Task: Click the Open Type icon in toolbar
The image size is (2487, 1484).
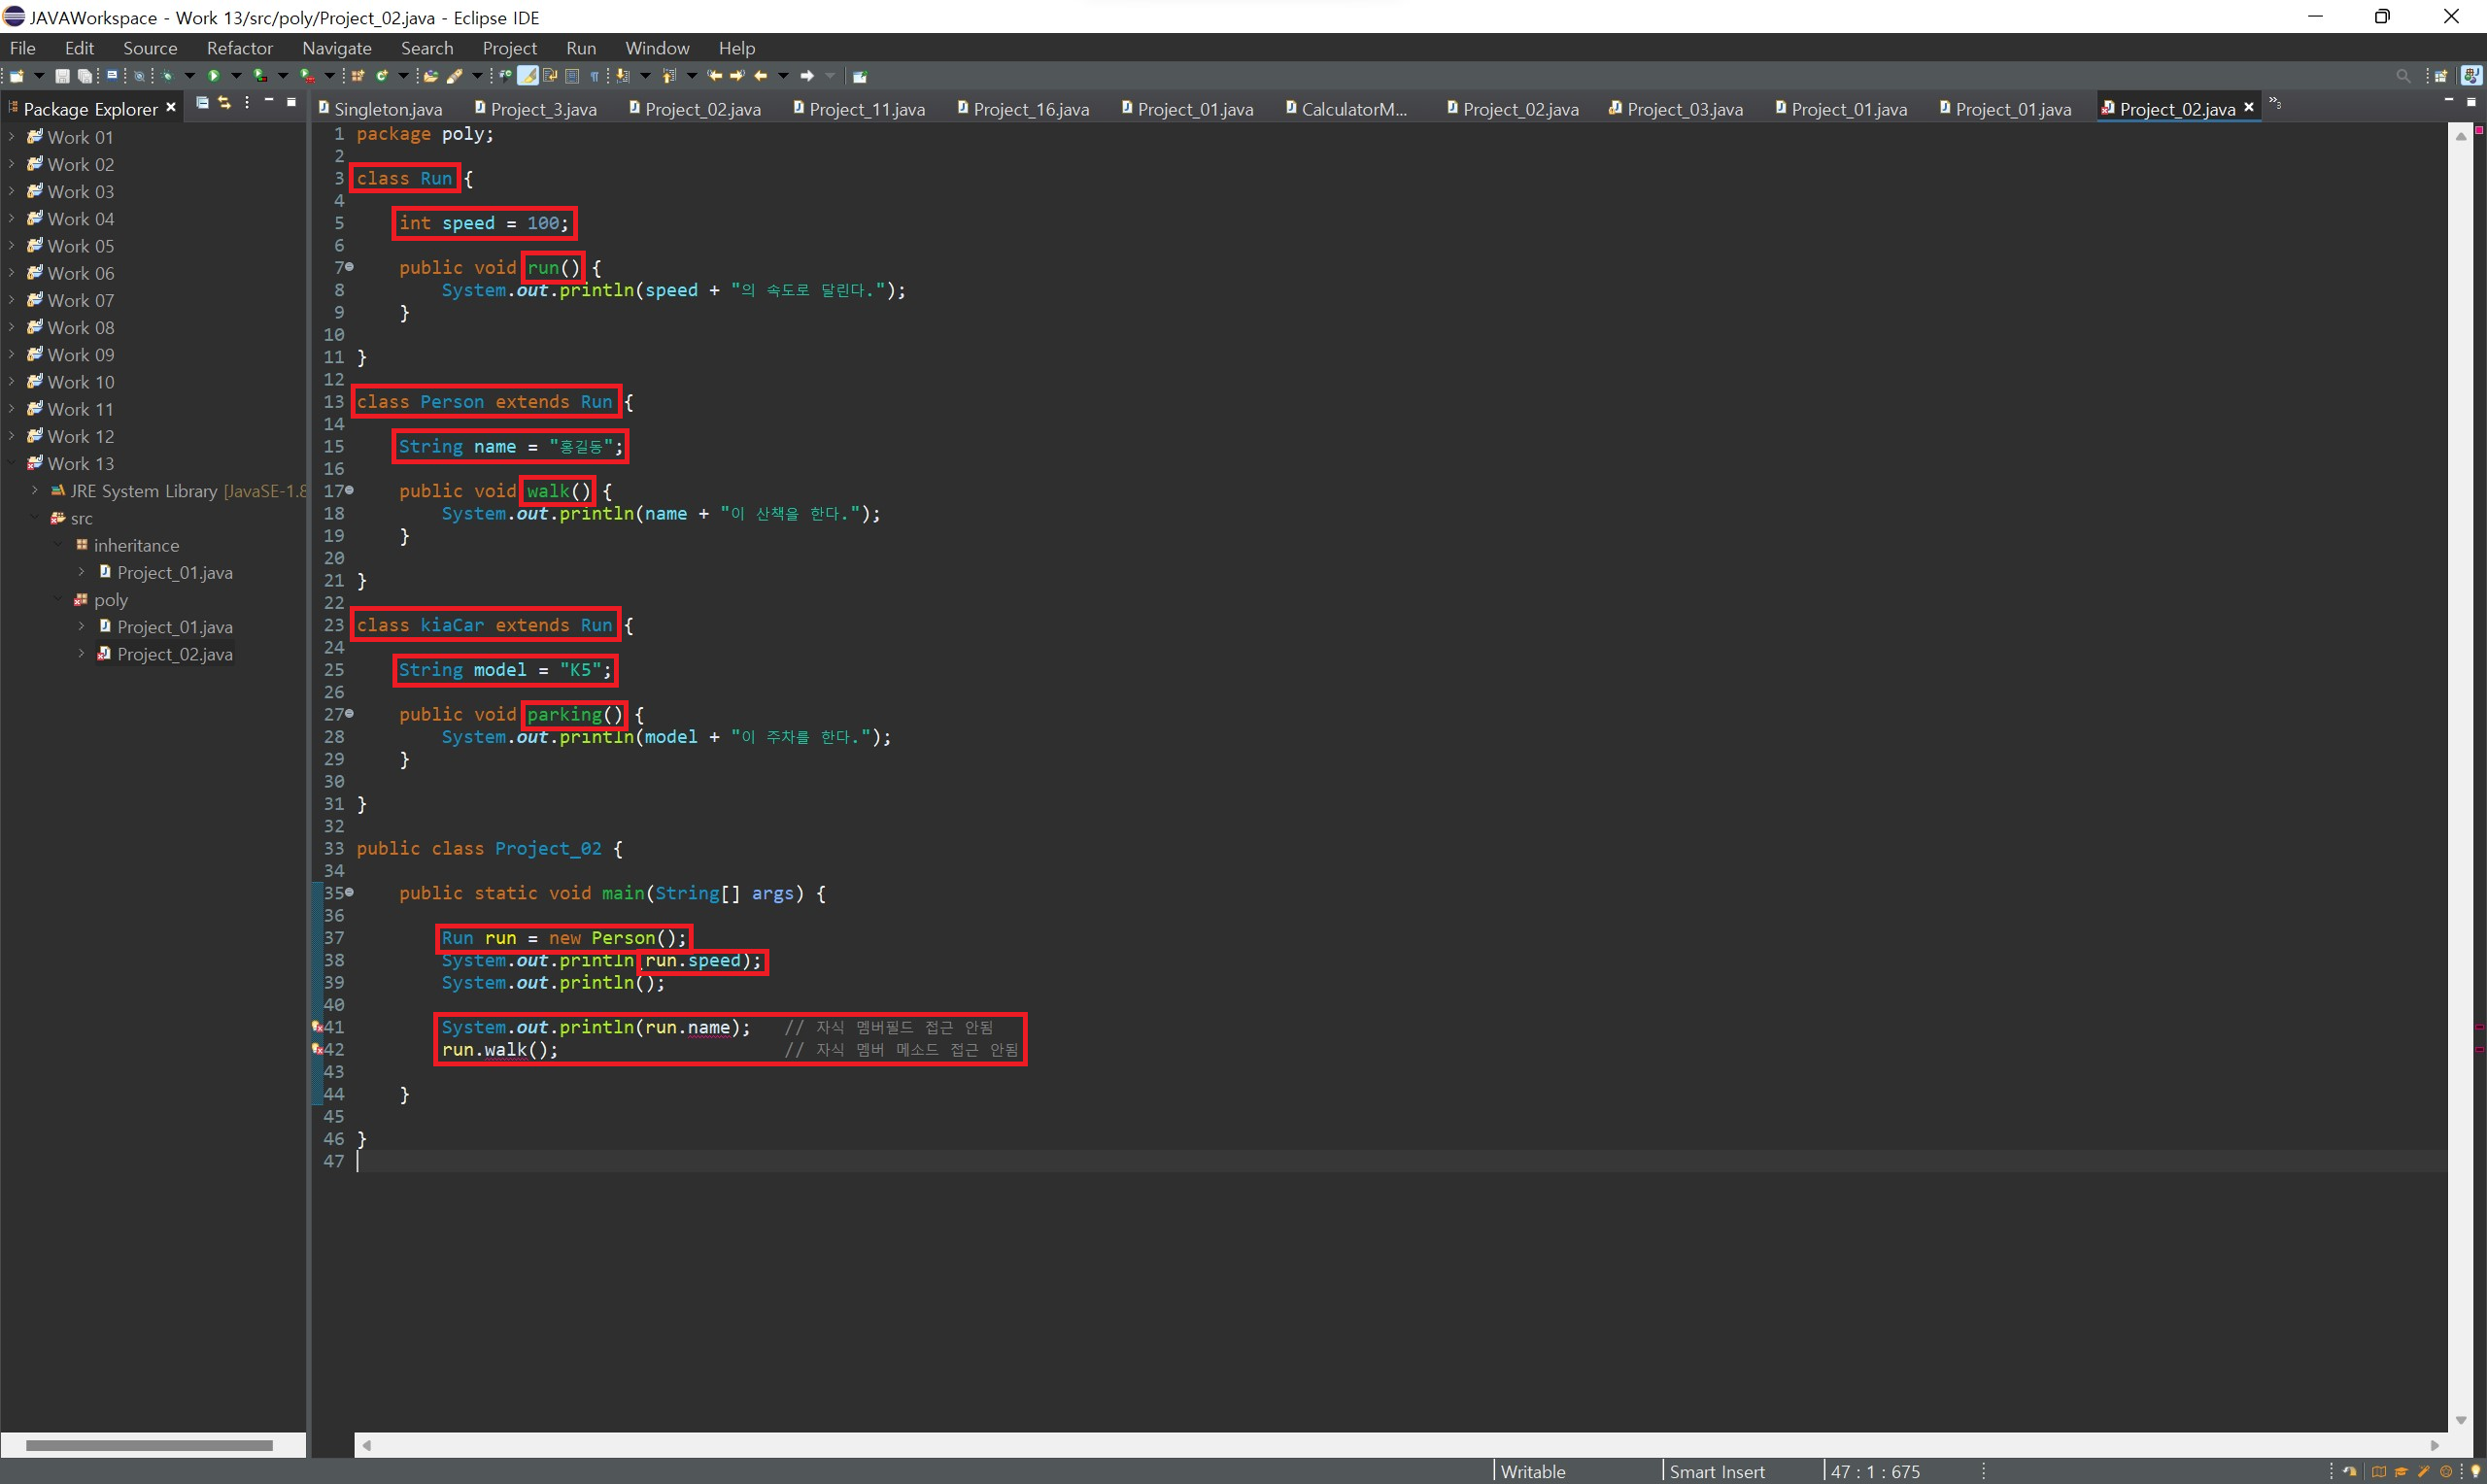Action: click(431, 76)
